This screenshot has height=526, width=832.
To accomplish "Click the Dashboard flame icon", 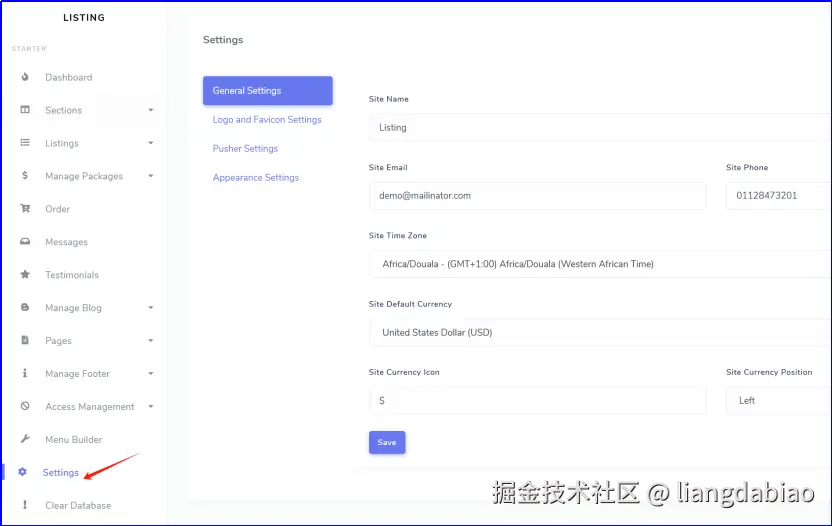I will (25, 77).
